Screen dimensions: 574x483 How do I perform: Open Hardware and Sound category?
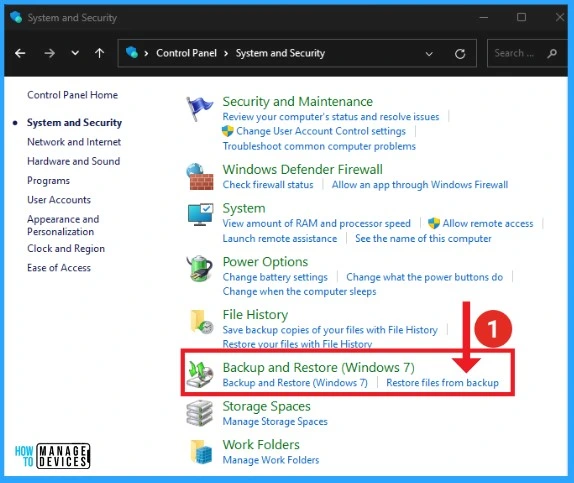[x=74, y=161]
